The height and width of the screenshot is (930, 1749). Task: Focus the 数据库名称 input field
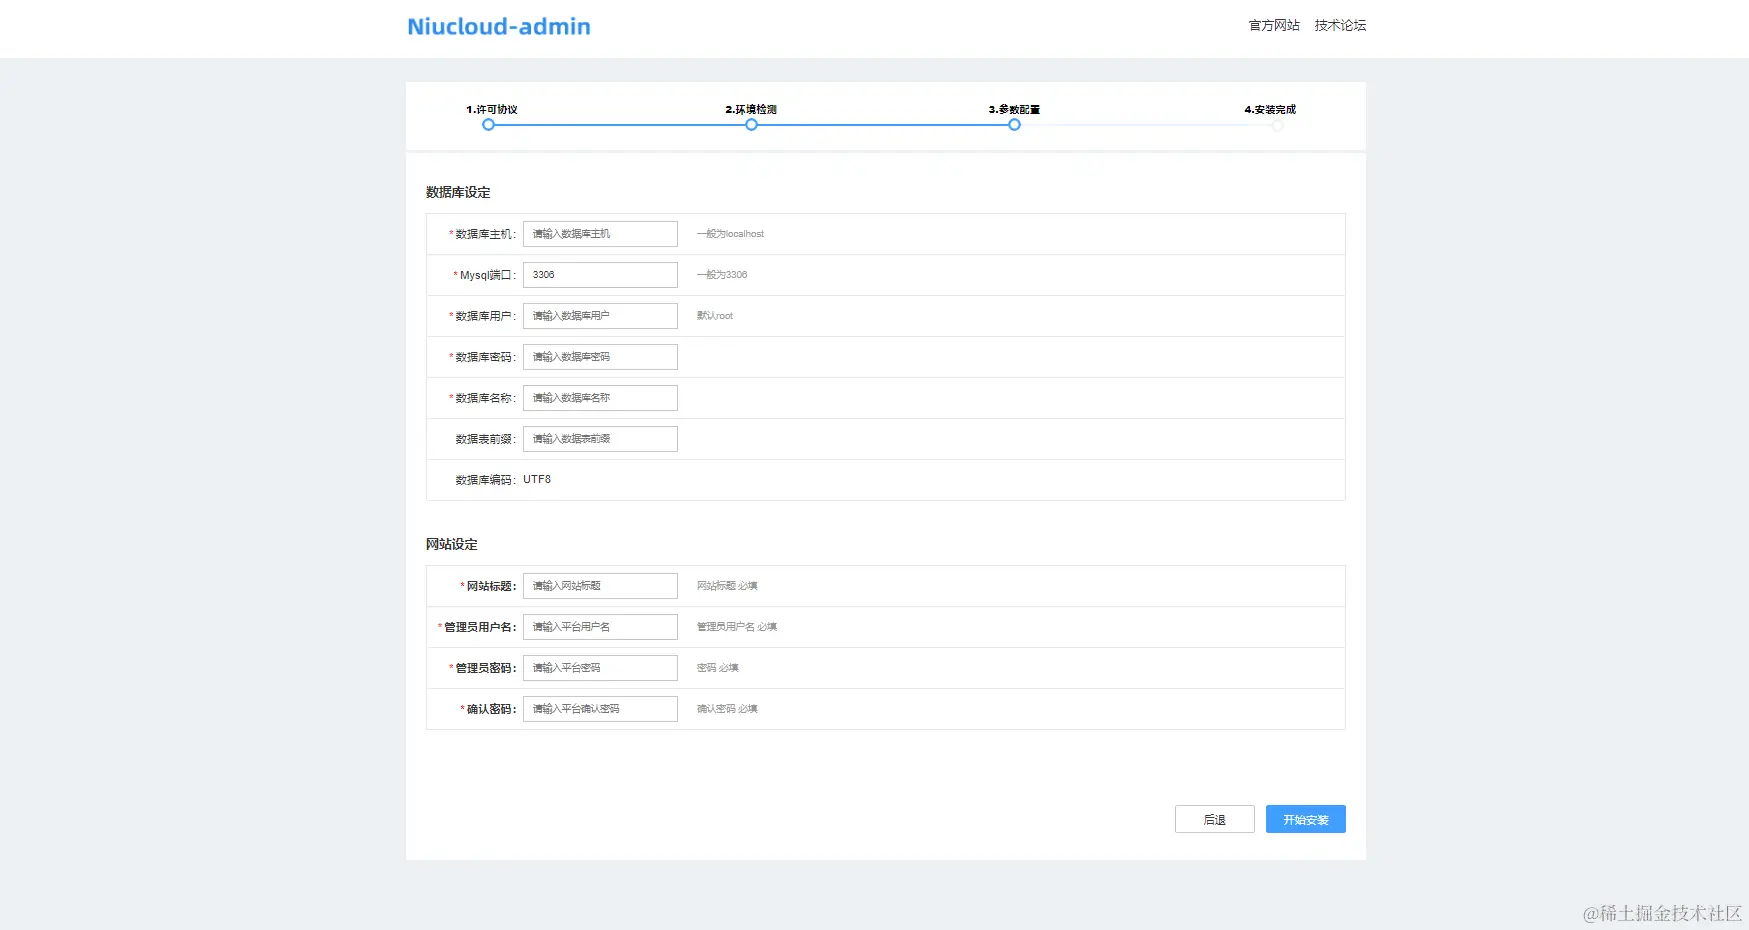point(600,398)
